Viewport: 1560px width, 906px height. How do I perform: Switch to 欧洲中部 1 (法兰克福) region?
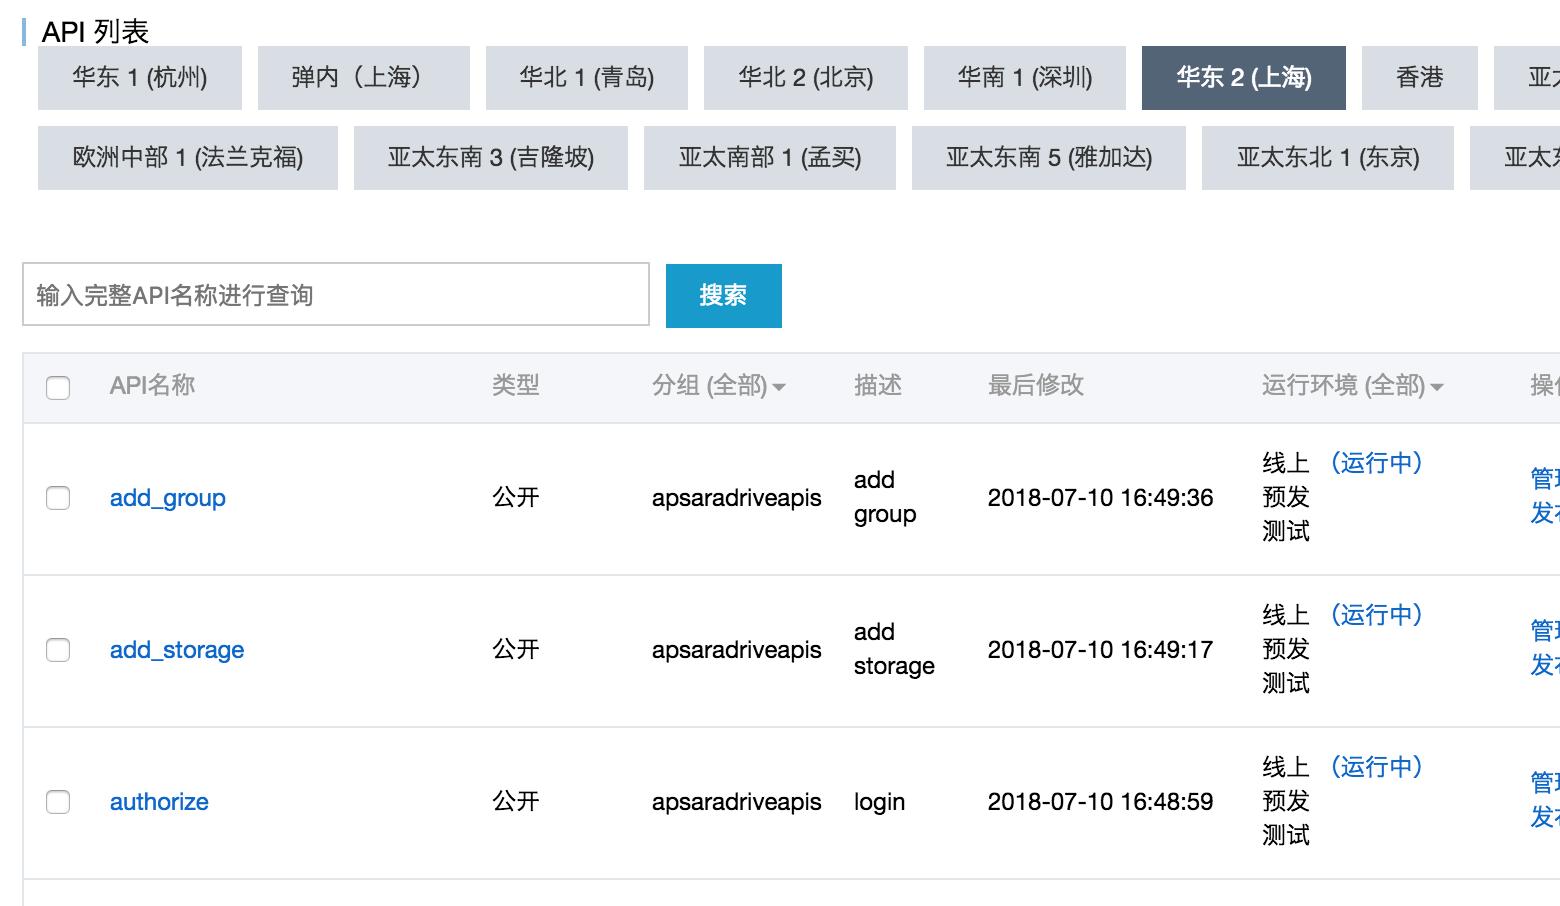click(188, 157)
